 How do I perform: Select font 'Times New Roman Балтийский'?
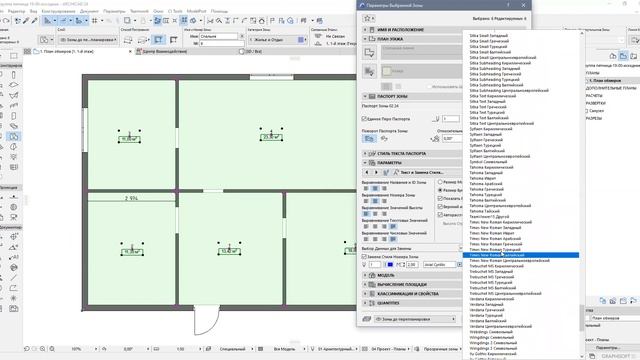521,255
